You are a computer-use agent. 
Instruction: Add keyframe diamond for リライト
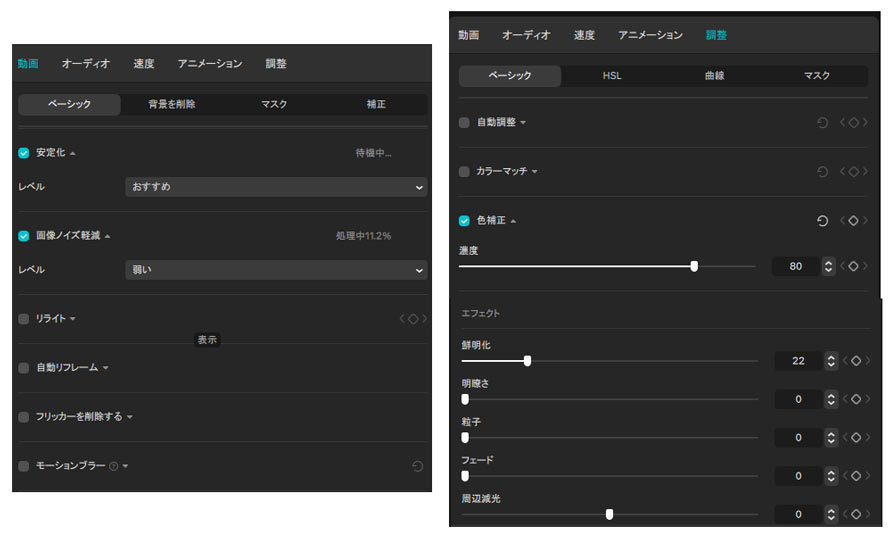pyautogui.click(x=413, y=319)
